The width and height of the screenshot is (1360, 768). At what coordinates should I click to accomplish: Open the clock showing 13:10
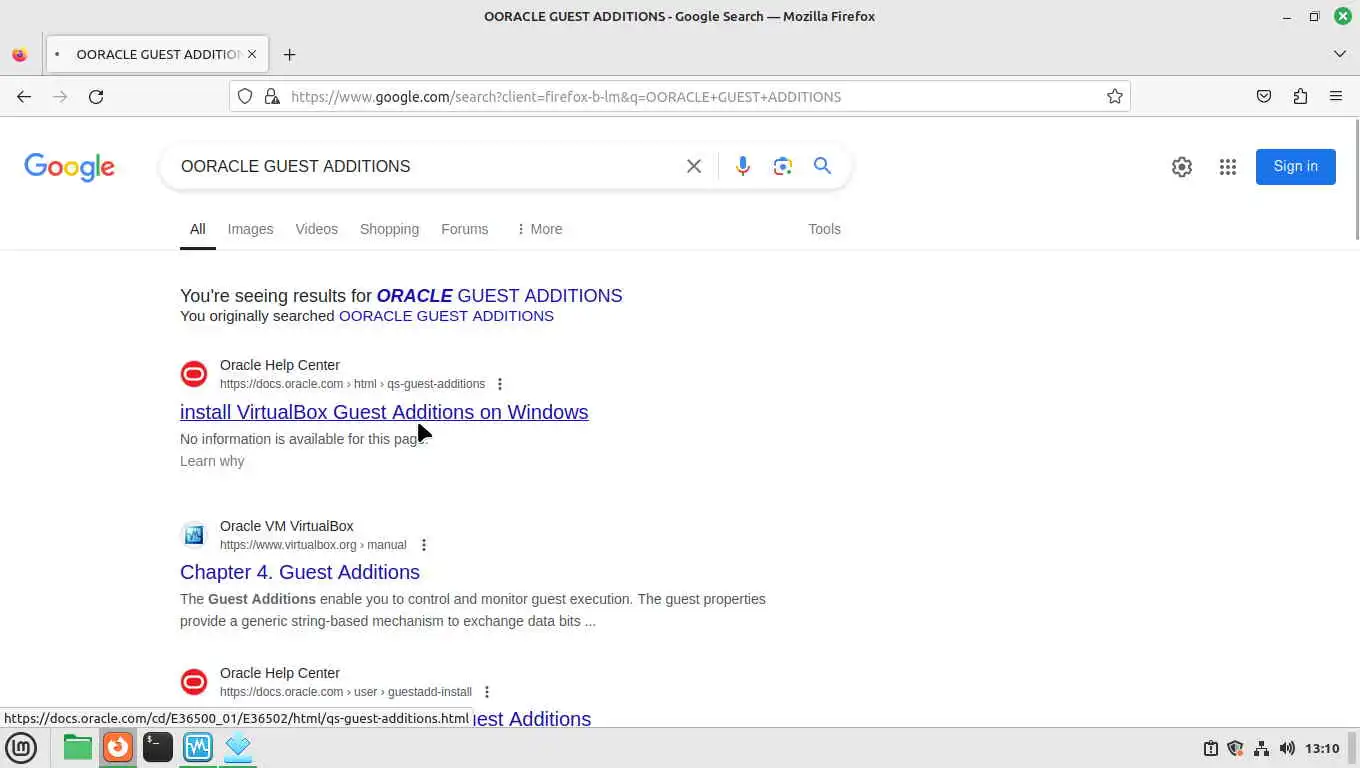tap(1322, 748)
